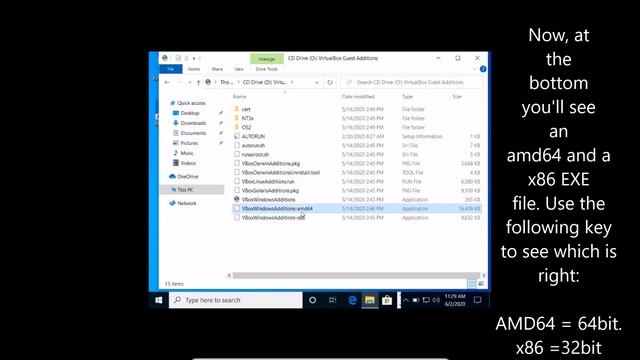Screen dimensions: 640x360
Task: Select the 'autorun.sh' file
Action: (253, 145)
